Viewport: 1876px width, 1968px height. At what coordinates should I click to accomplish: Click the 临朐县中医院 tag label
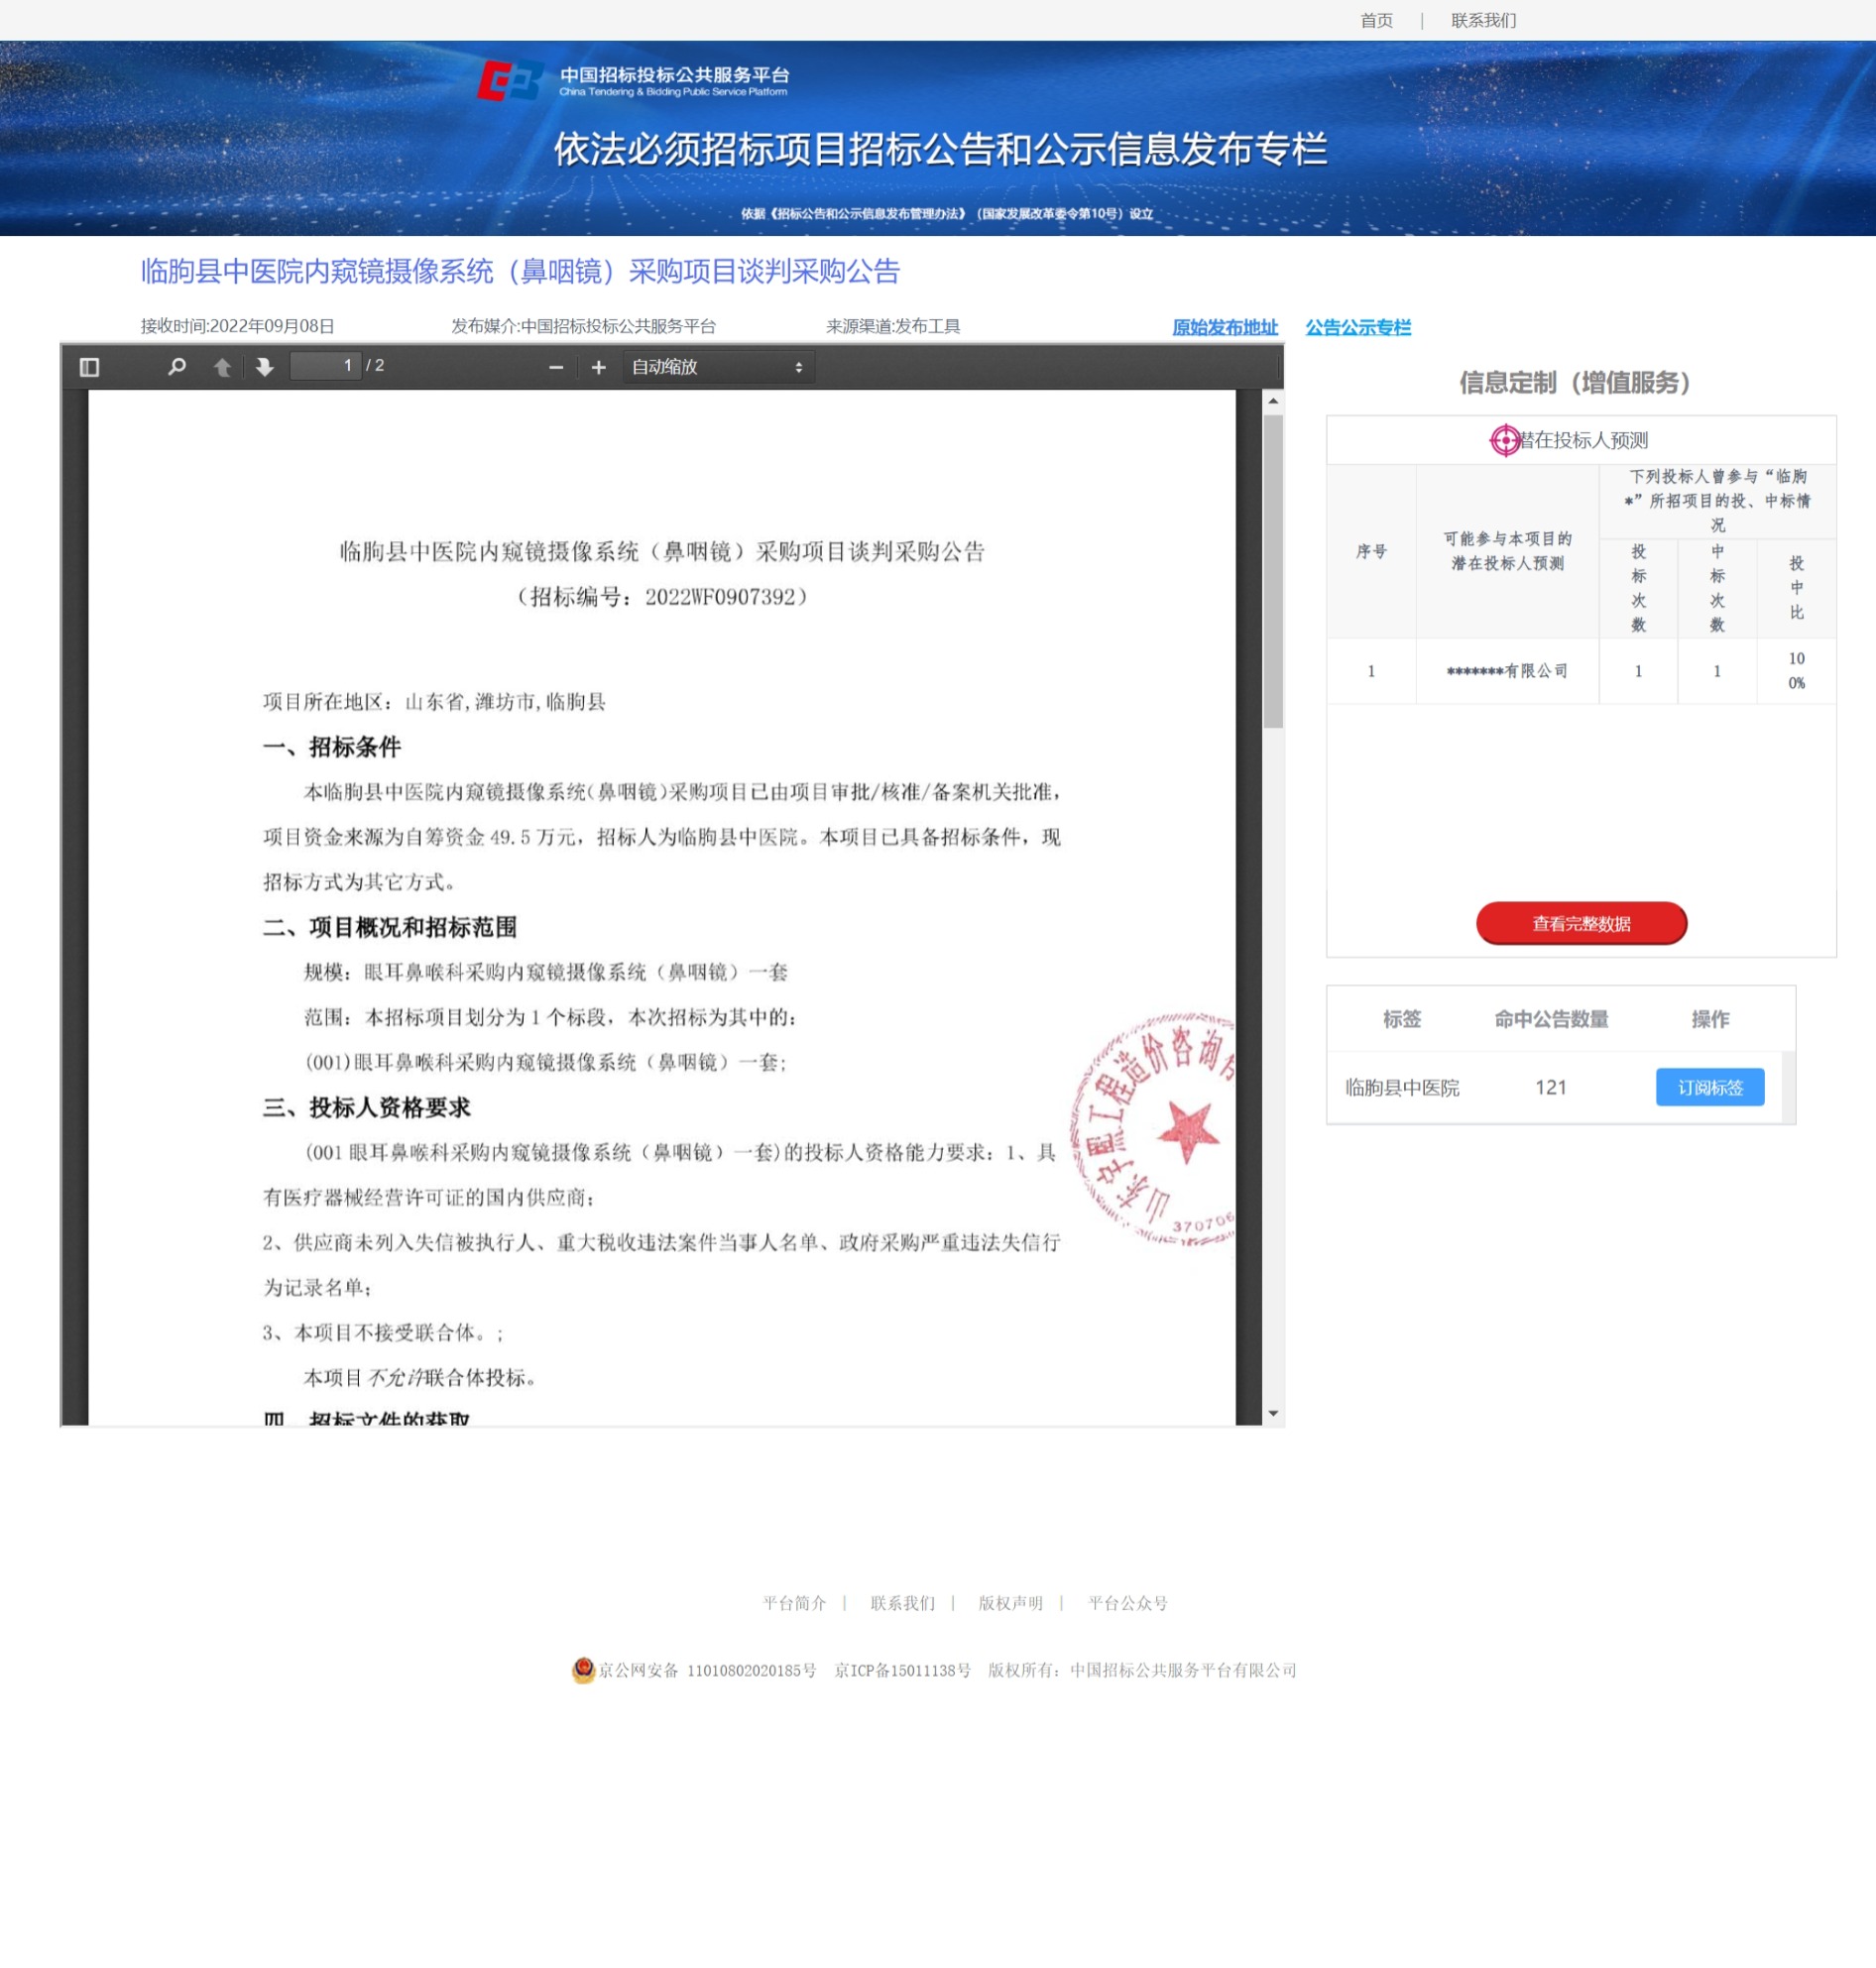pyautogui.click(x=1402, y=1087)
